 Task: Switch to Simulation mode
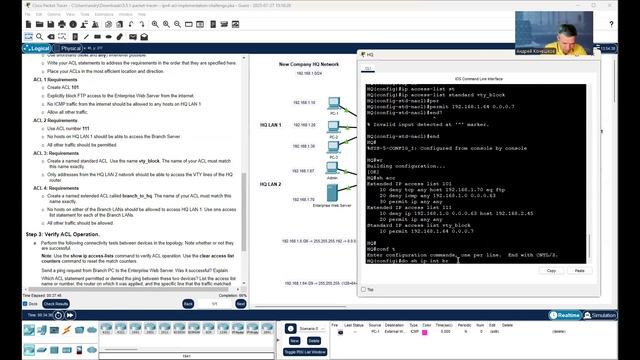pyautogui.click(x=600, y=315)
